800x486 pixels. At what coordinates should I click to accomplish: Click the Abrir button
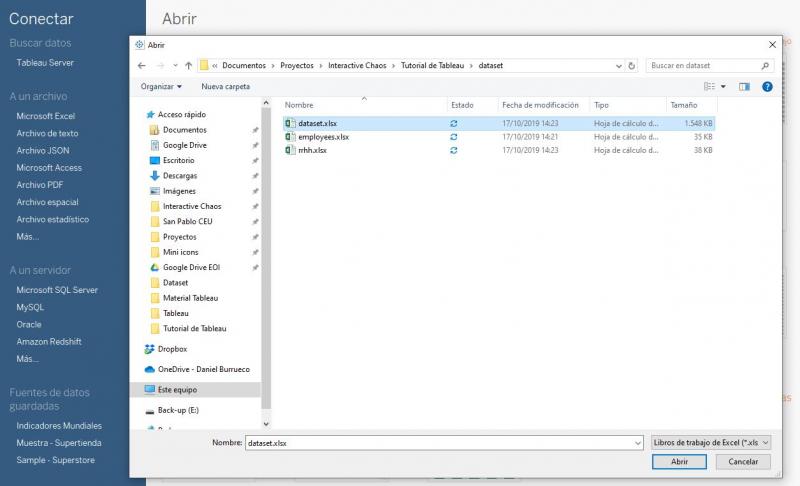(679, 462)
